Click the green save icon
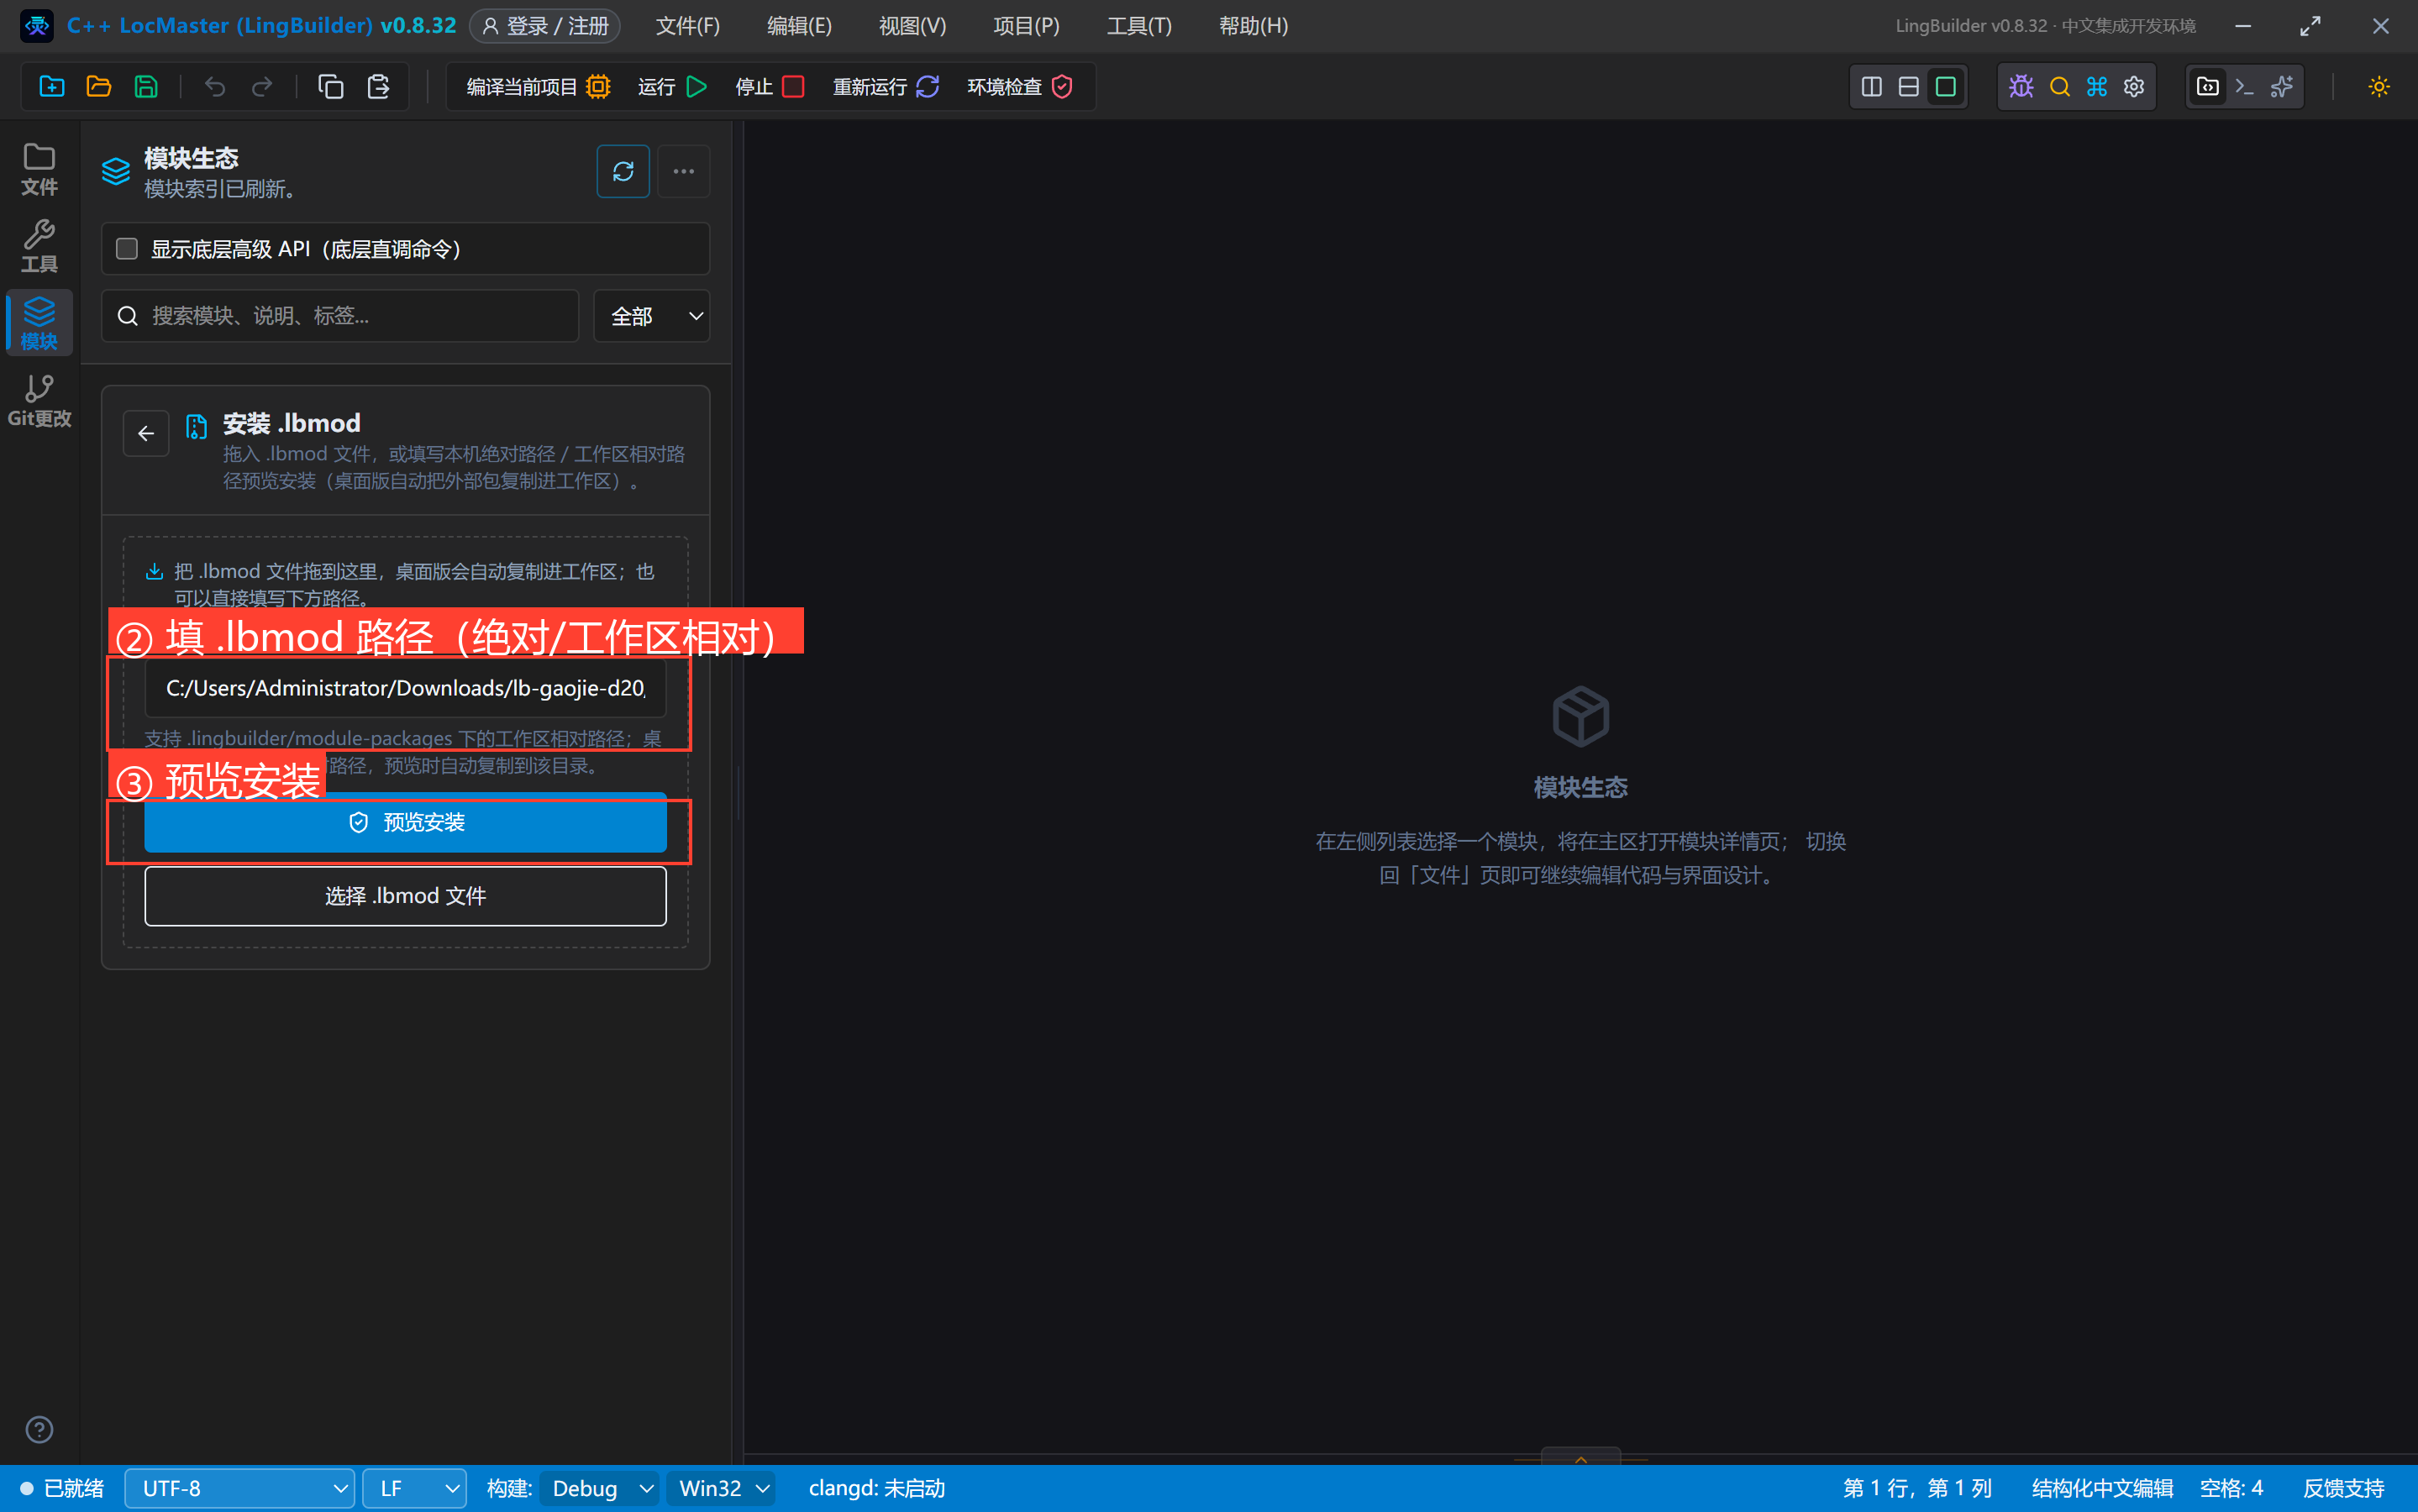This screenshot has width=2418, height=1512. click(x=146, y=86)
